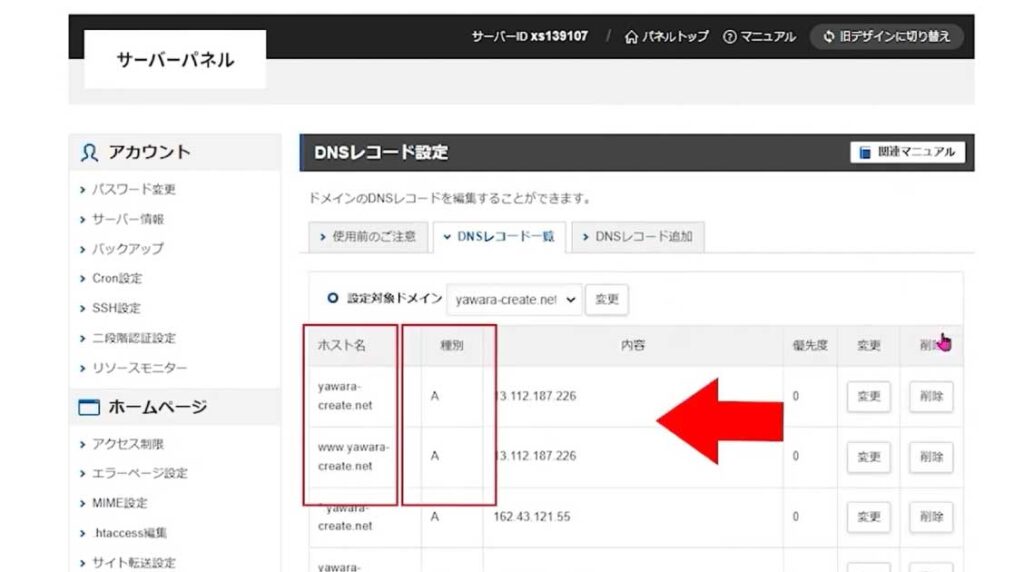Click 削除 for the www.yawara-create.net row
This screenshot has height=572, width=1024.
pyautogui.click(x=931, y=456)
